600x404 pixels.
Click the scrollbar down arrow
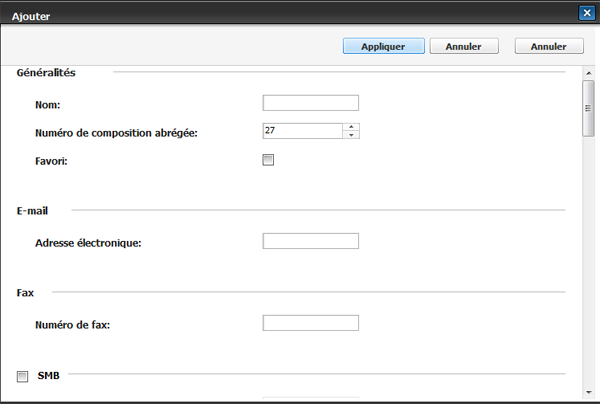(x=589, y=392)
